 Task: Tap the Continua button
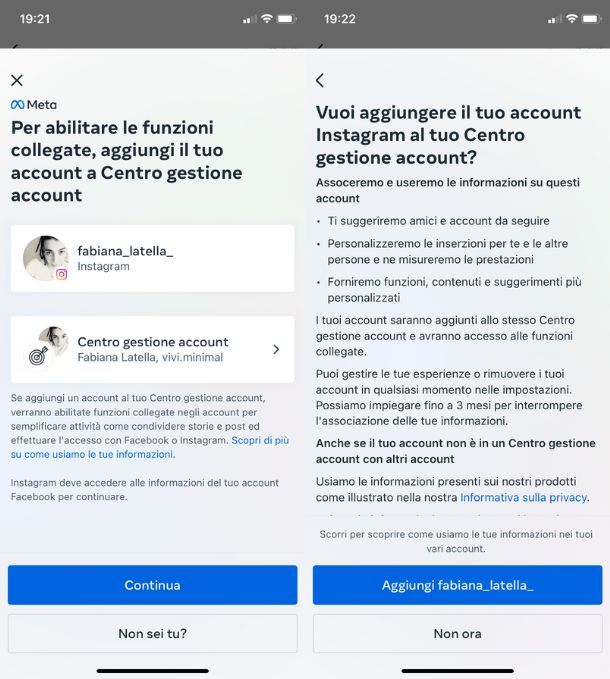[152, 585]
